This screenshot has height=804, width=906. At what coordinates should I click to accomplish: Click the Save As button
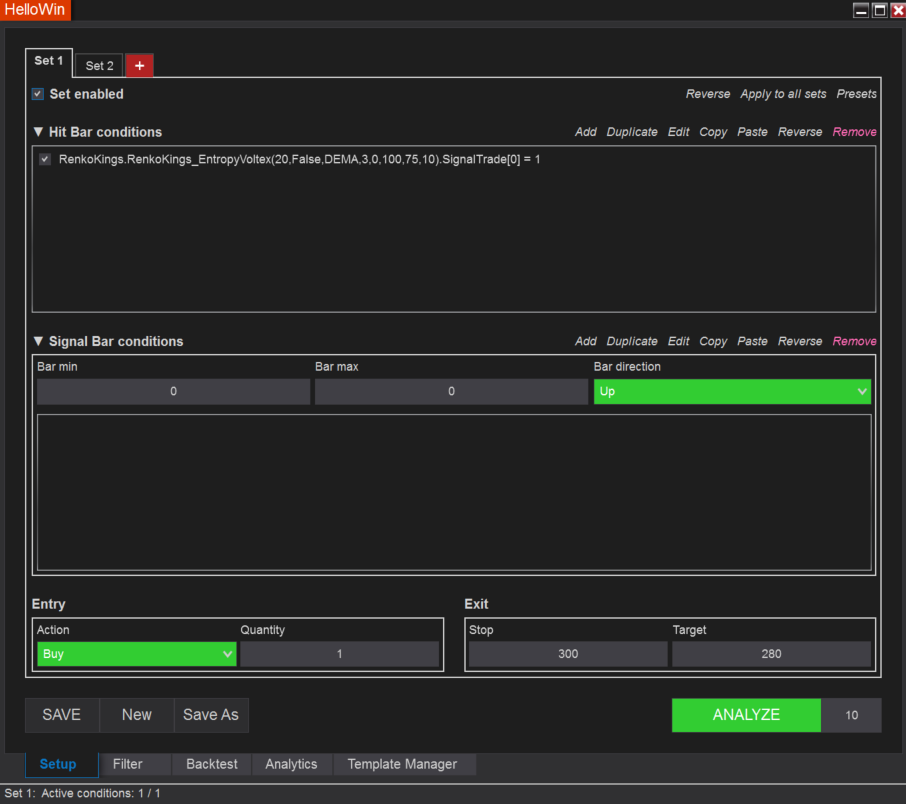pos(210,715)
